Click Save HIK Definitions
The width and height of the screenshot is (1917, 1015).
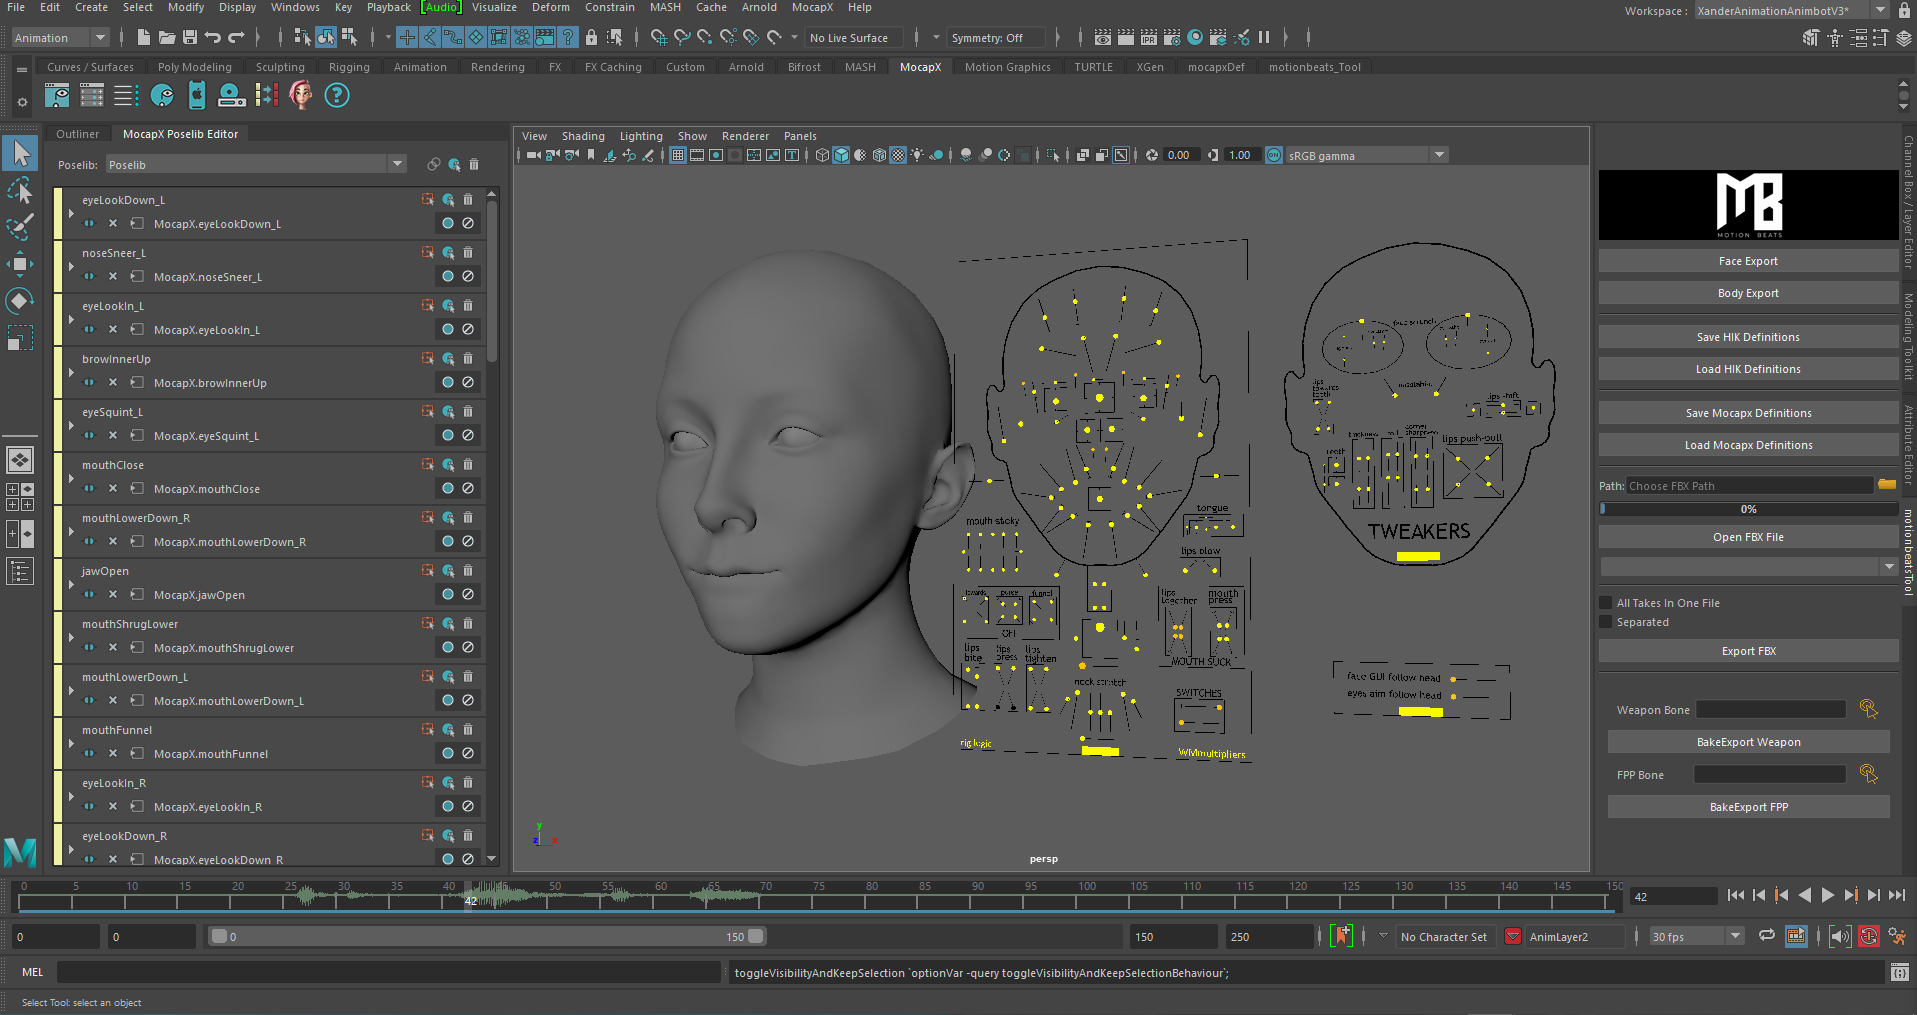[x=1748, y=337]
